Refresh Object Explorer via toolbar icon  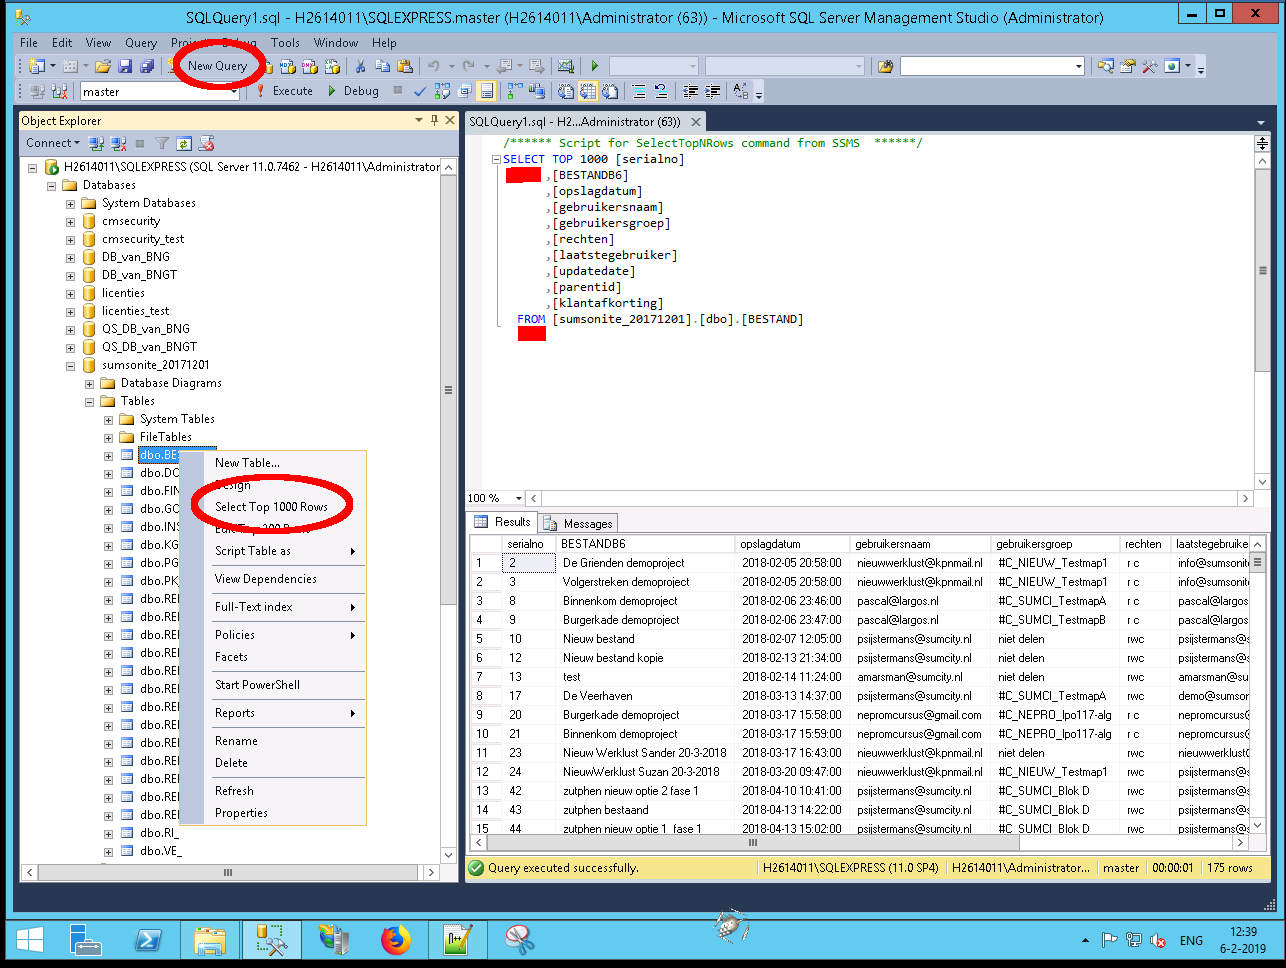(x=184, y=144)
